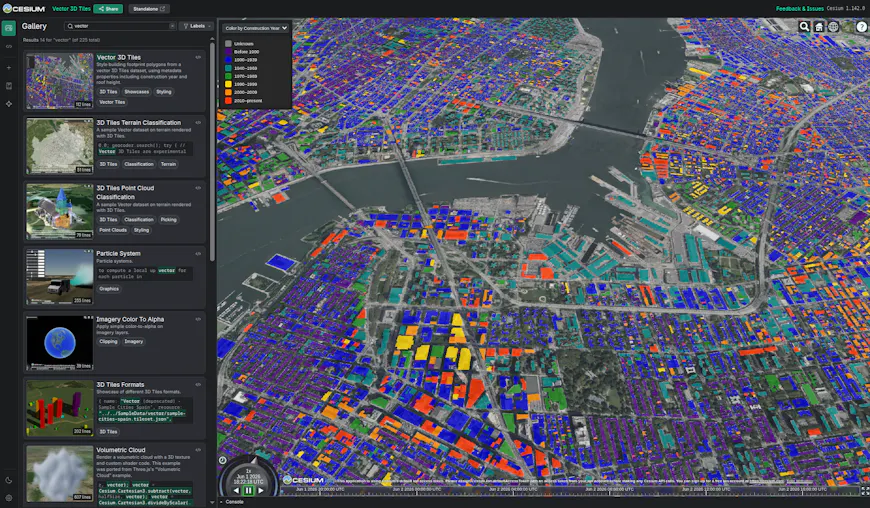View code for Imagery Color To Alpha card
Viewport: 870px width, 508px height.
tap(198, 319)
